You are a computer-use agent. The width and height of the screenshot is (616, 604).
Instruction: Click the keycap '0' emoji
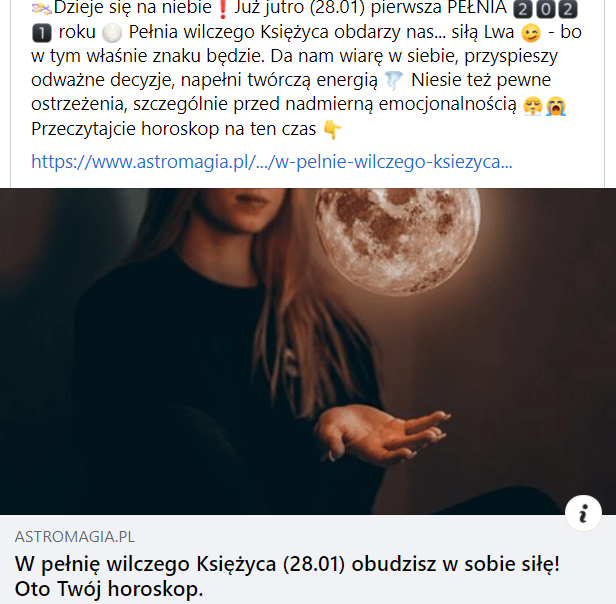pyautogui.click(x=545, y=9)
